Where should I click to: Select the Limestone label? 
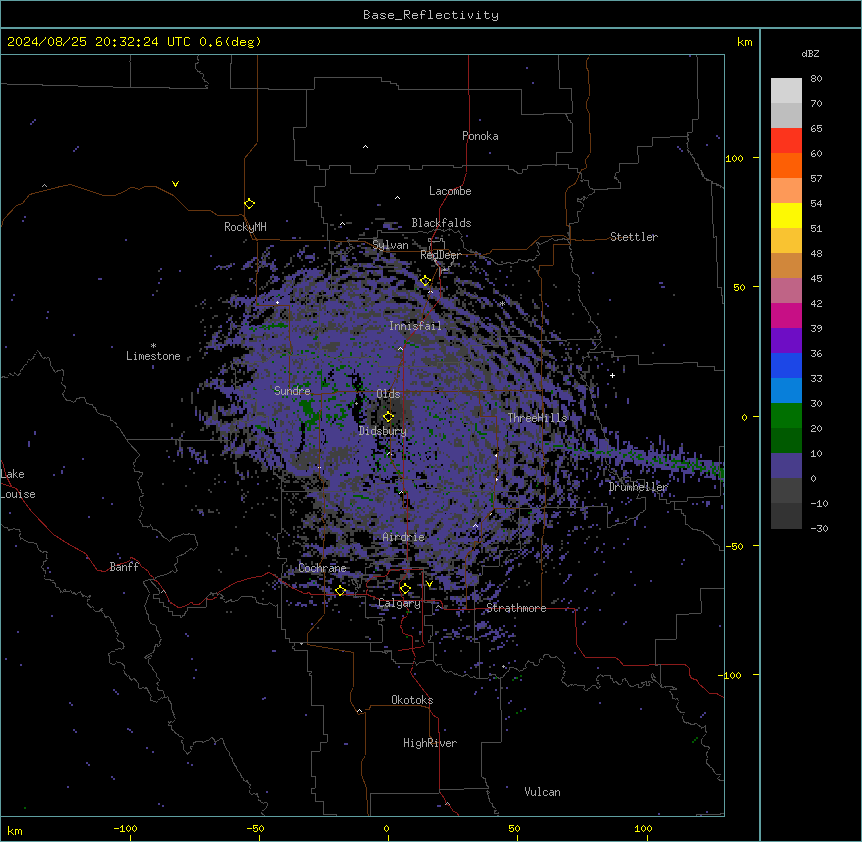(x=153, y=356)
